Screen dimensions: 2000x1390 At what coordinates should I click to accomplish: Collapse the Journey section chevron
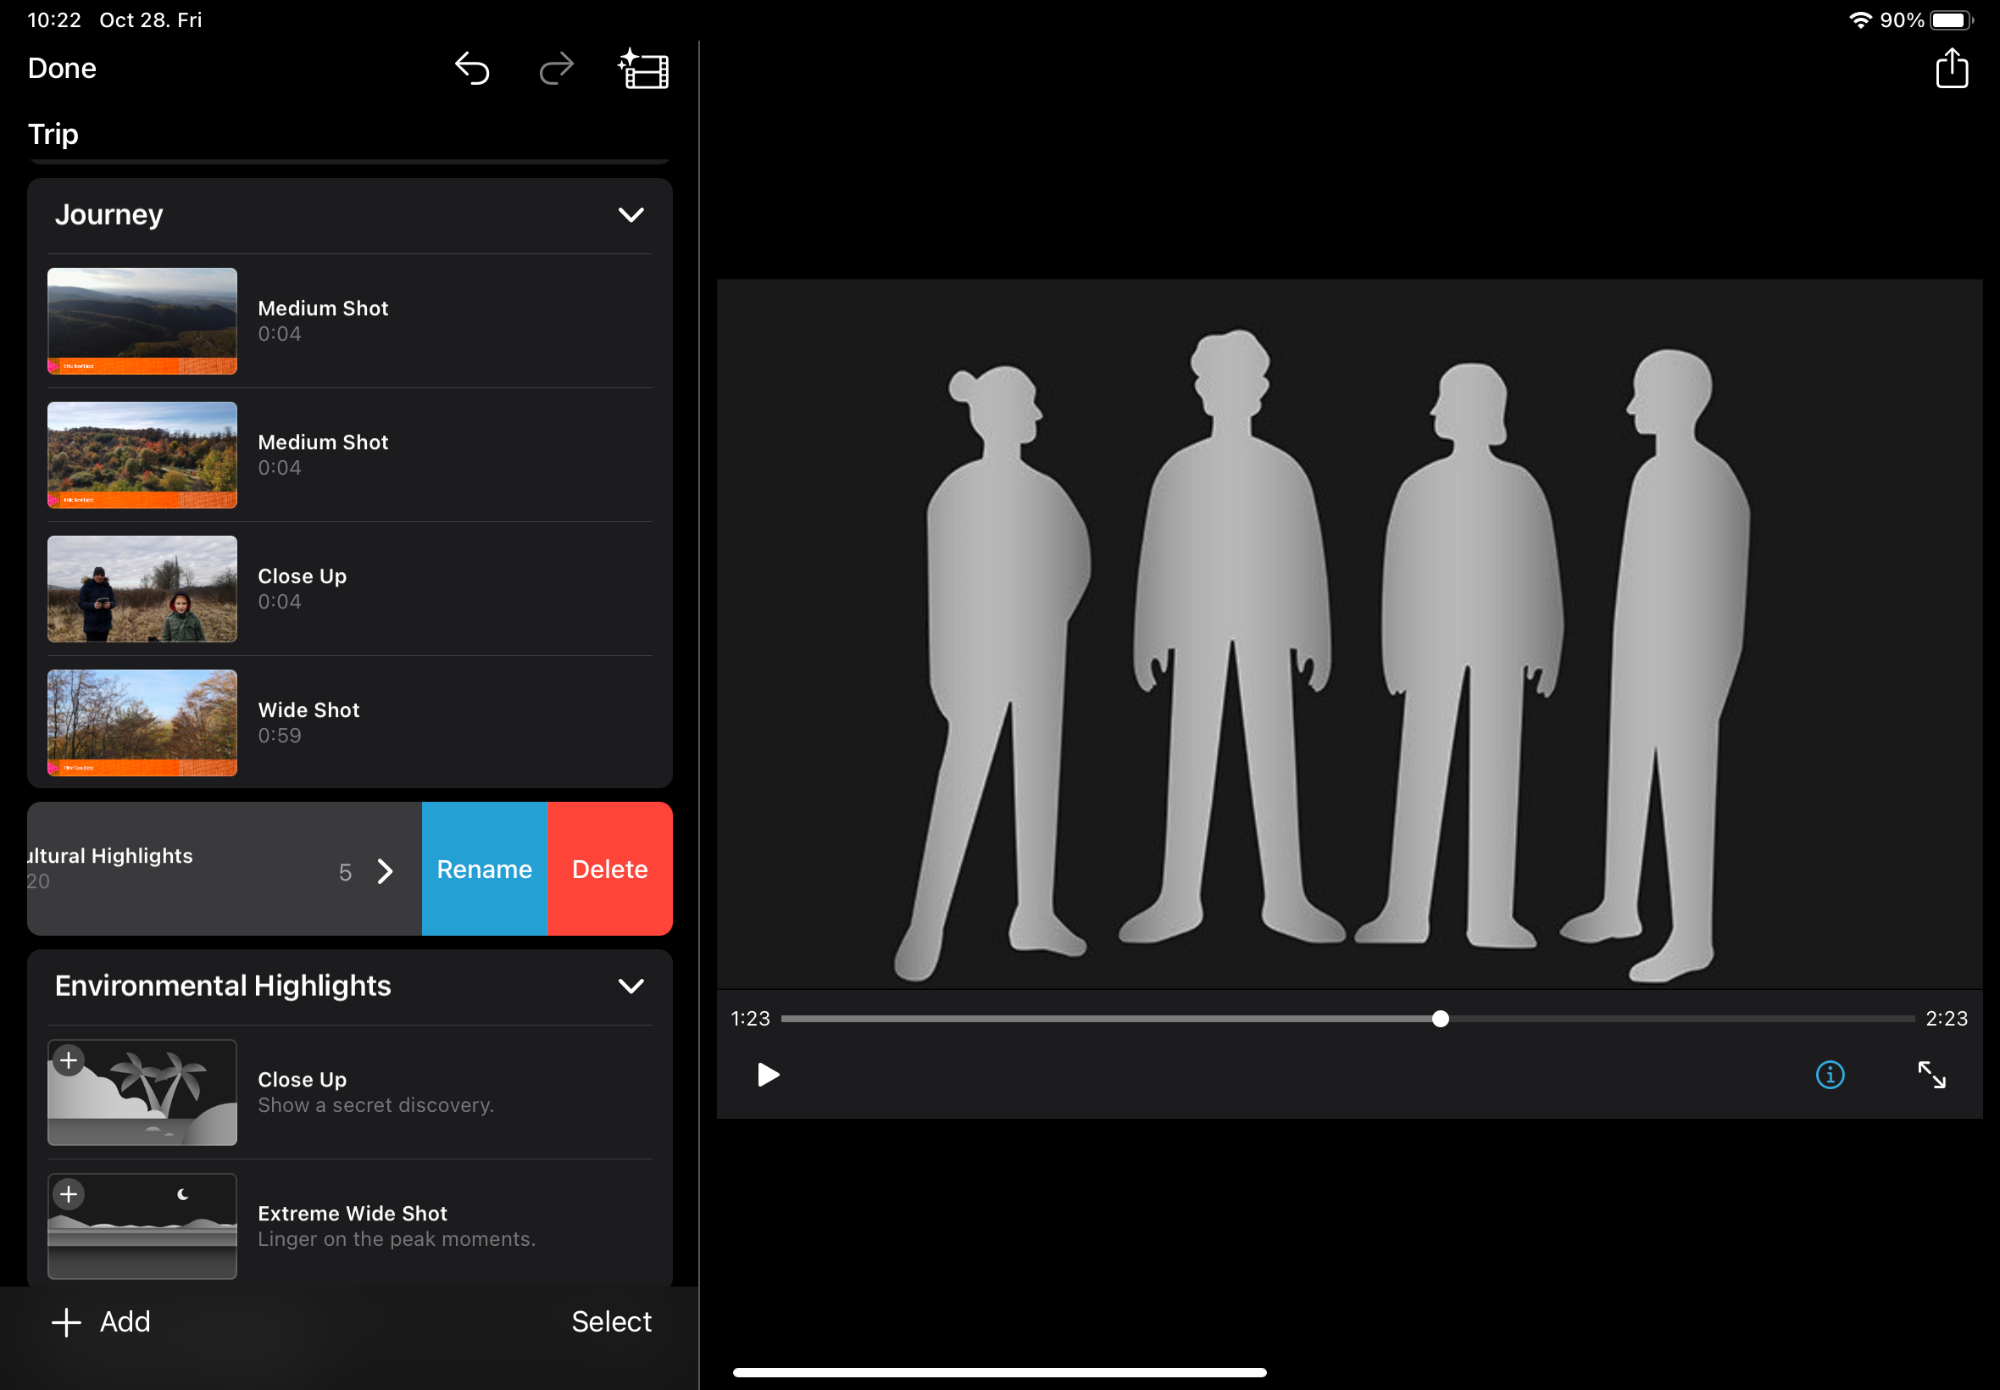631,215
